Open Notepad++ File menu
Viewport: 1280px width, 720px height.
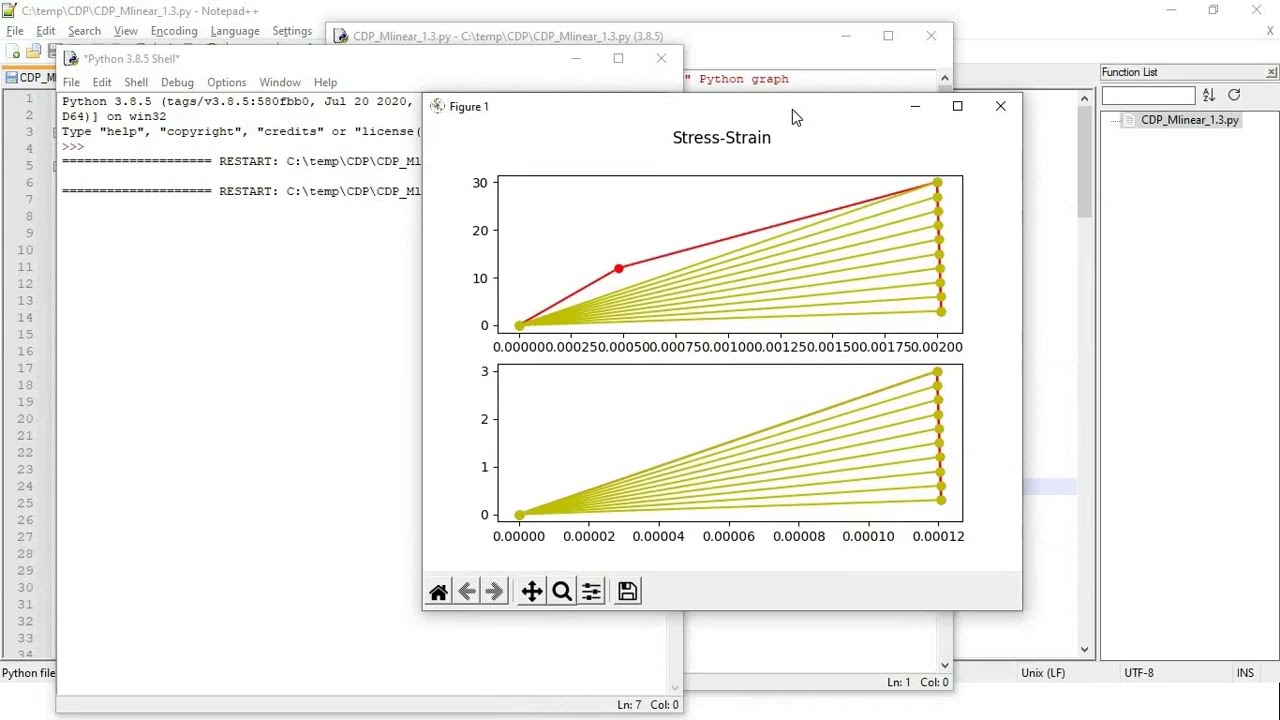[x=15, y=31]
